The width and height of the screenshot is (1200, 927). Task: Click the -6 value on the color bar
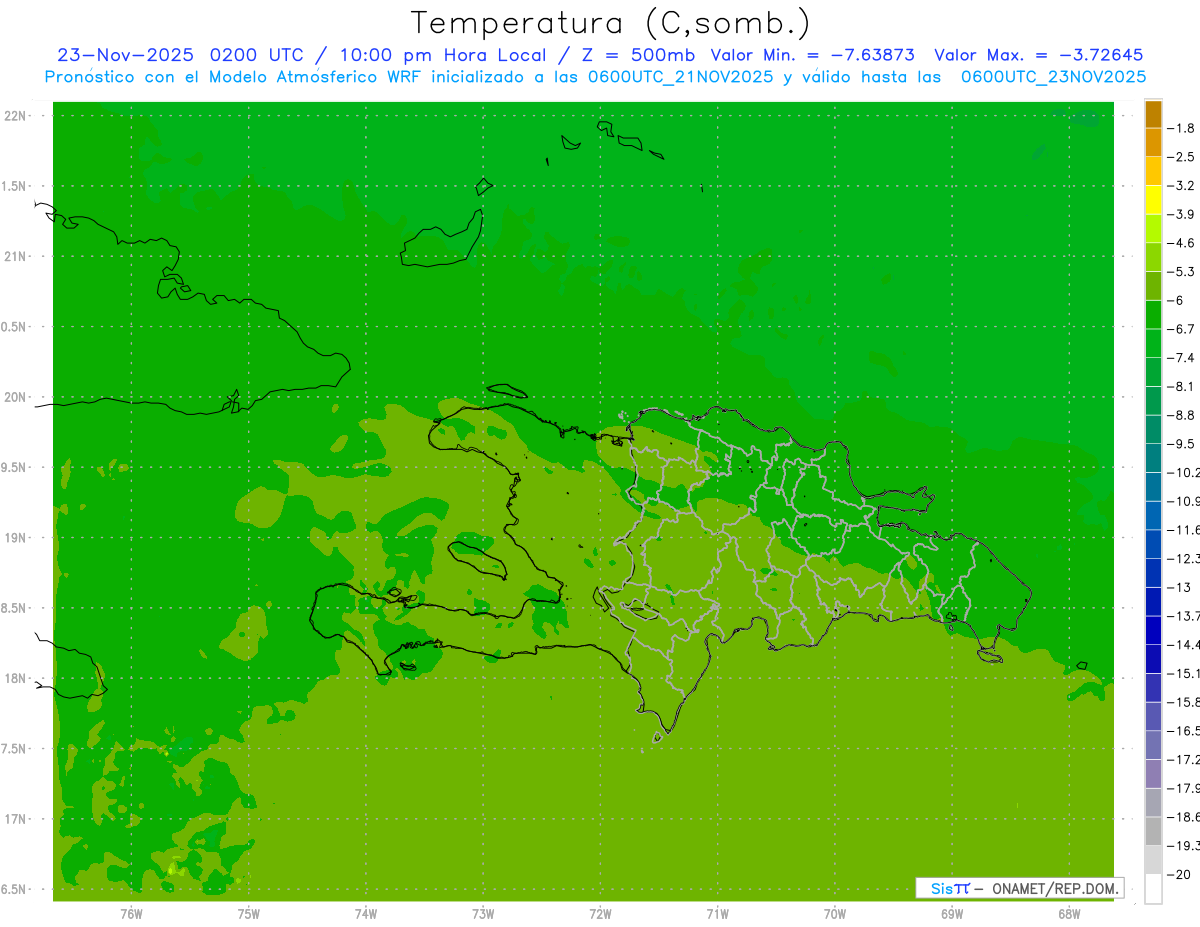[x=1177, y=300]
